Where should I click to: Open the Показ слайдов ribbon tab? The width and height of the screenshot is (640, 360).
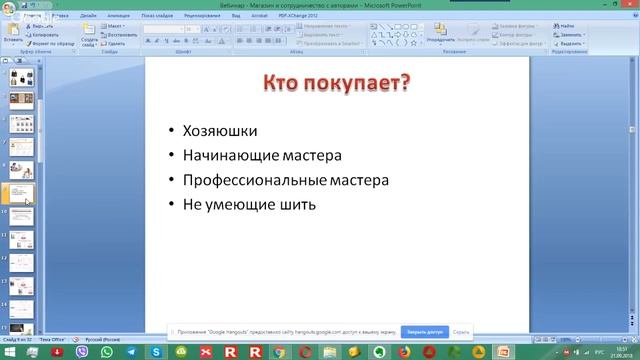pos(157,16)
